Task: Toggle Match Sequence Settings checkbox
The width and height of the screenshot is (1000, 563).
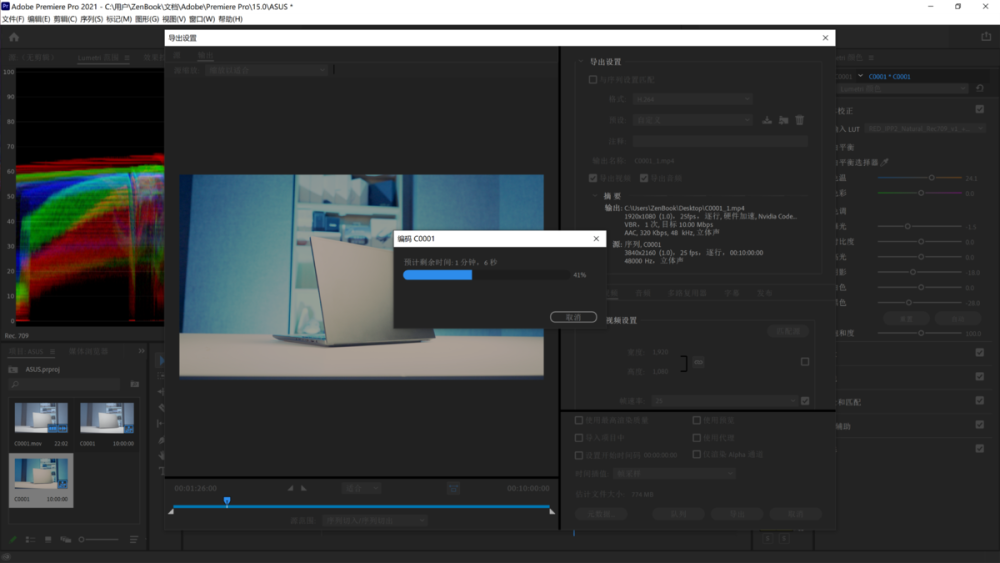Action: pos(592,80)
